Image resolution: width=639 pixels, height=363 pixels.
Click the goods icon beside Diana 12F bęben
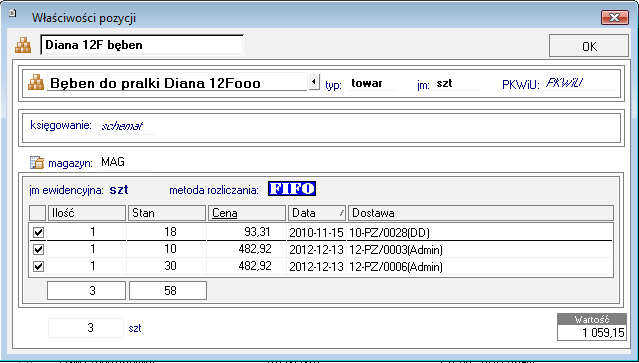(x=23, y=45)
